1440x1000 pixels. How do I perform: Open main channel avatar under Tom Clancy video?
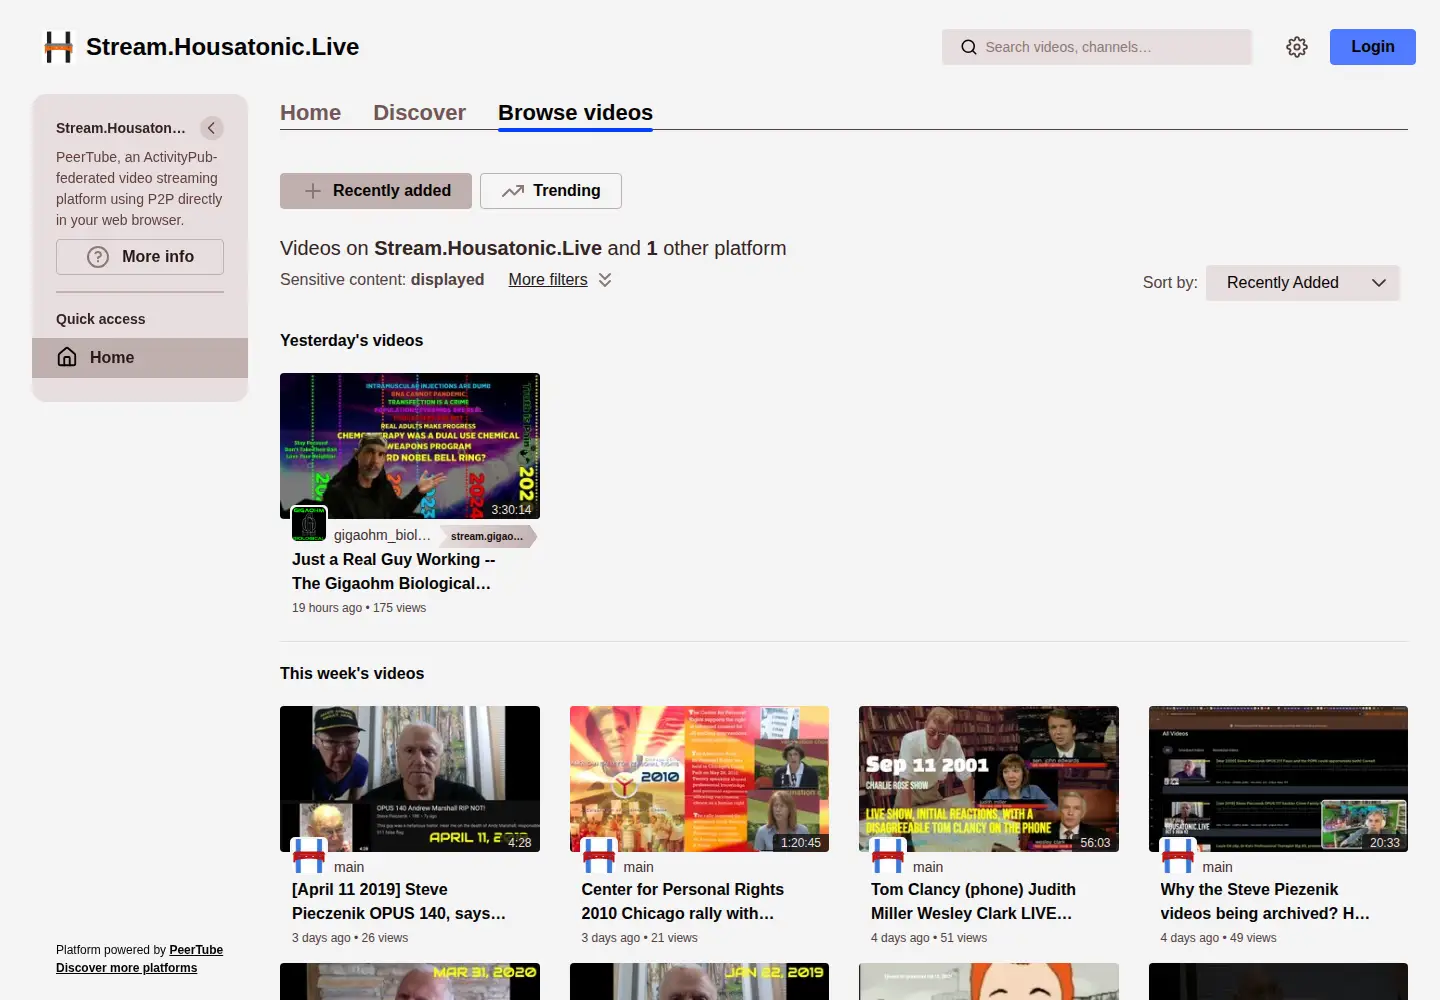pyautogui.click(x=888, y=856)
